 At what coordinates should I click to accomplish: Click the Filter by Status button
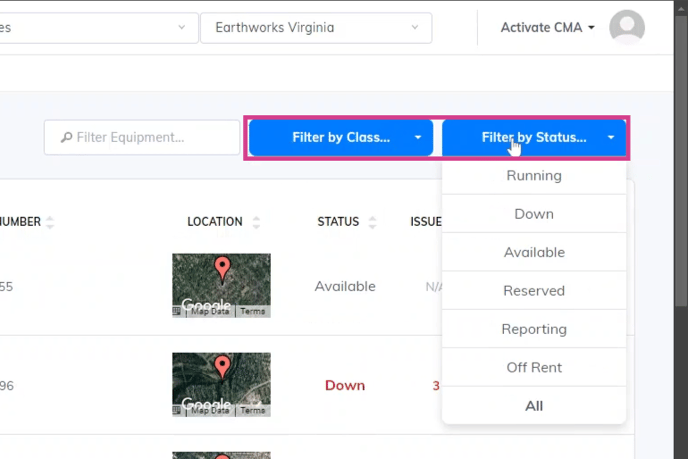tap(534, 138)
